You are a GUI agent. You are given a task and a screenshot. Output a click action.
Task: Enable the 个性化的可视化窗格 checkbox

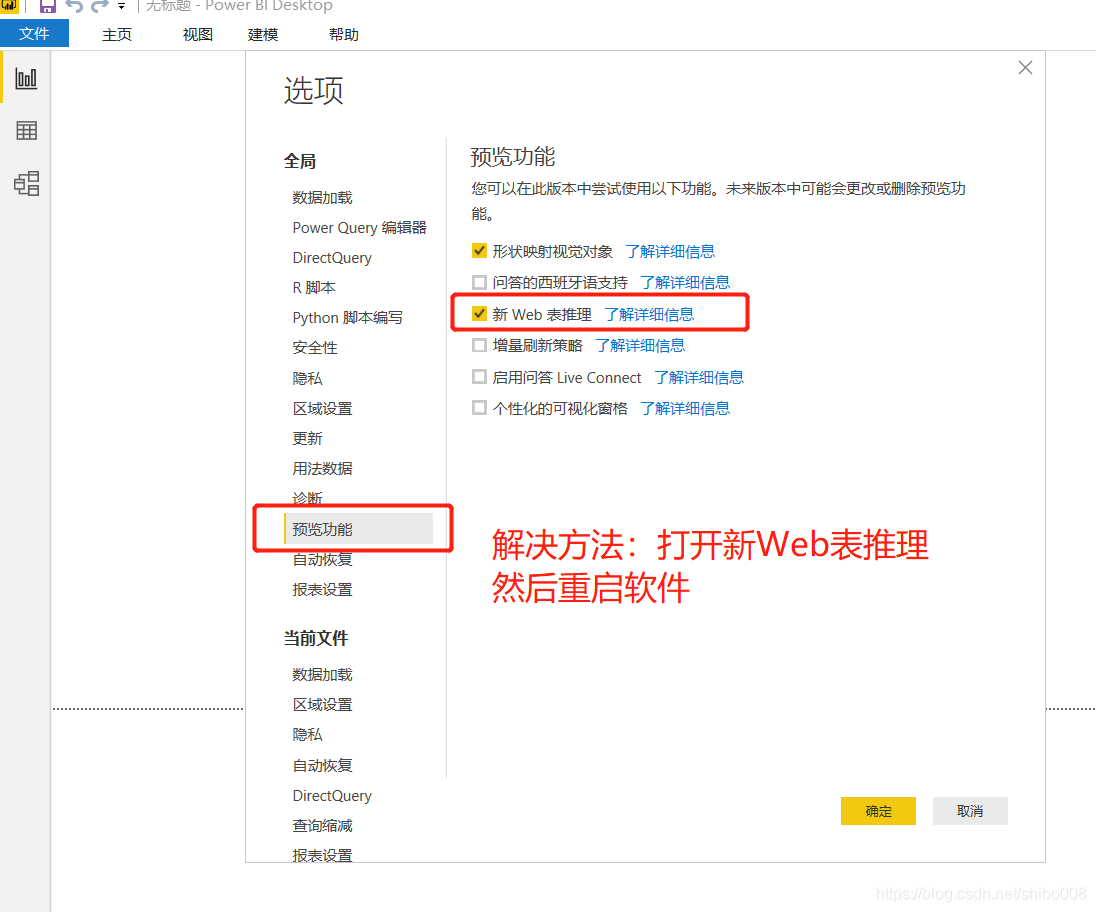click(480, 407)
